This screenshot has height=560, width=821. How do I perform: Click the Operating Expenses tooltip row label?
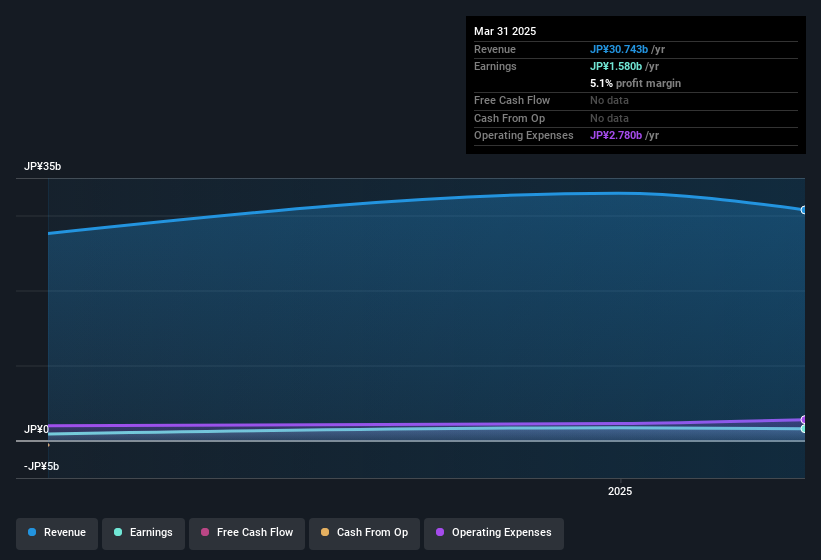[524, 136]
